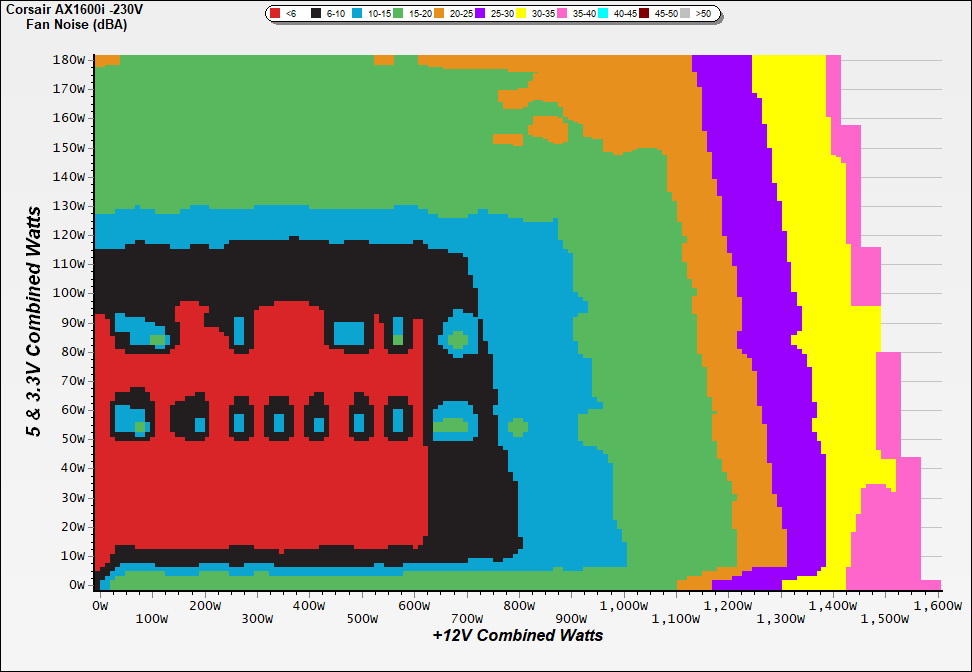Click the black 6-10 legend swatch
Viewport: 972px width, 672px height.
tap(317, 14)
